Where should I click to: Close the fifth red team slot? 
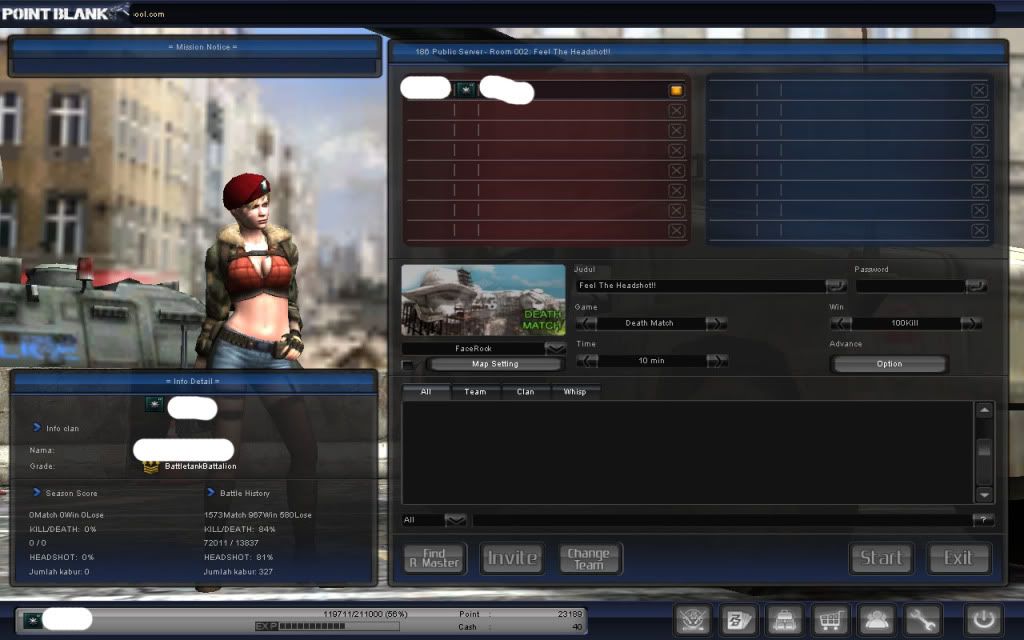point(677,170)
